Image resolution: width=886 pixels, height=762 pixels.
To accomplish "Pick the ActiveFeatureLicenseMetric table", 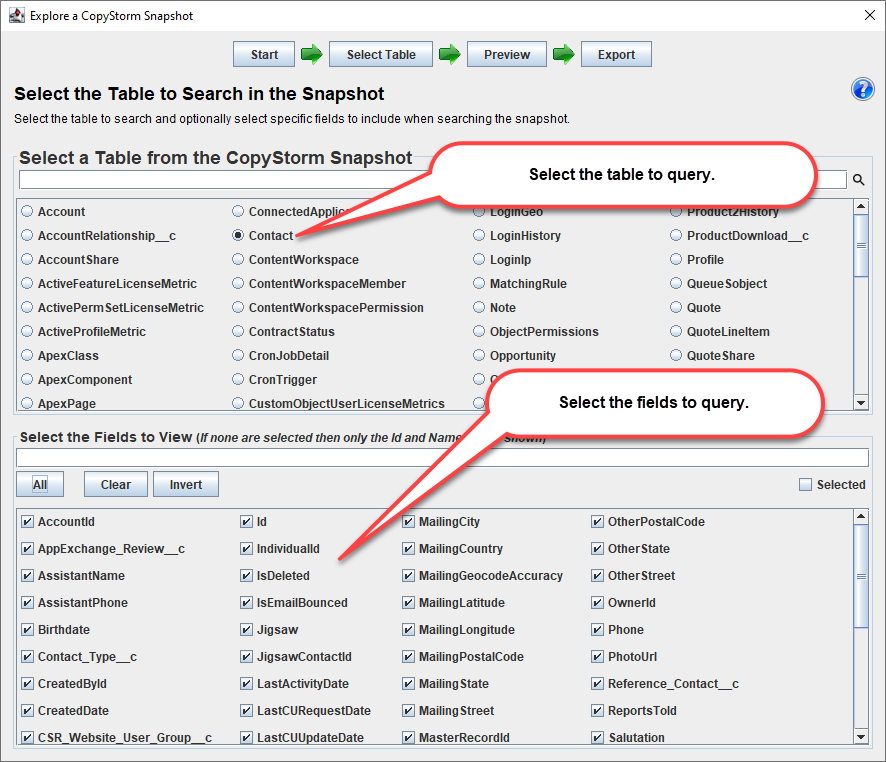I will click(27, 284).
